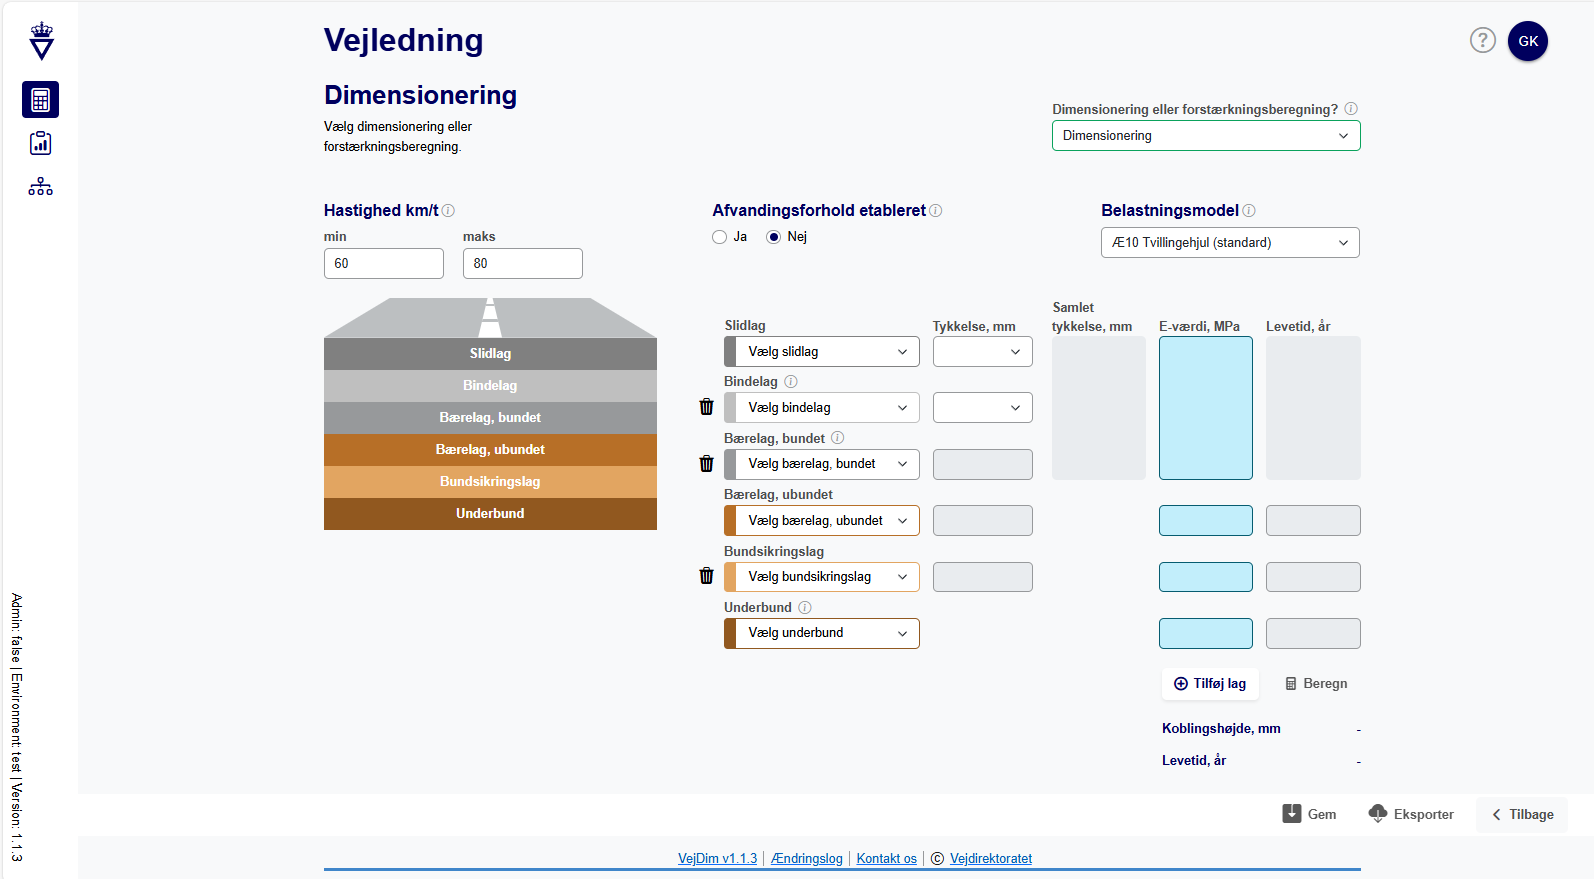The width and height of the screenshot is (1594, 879).
Task: Click the help question mark icon
Action: pos(1482,40)
